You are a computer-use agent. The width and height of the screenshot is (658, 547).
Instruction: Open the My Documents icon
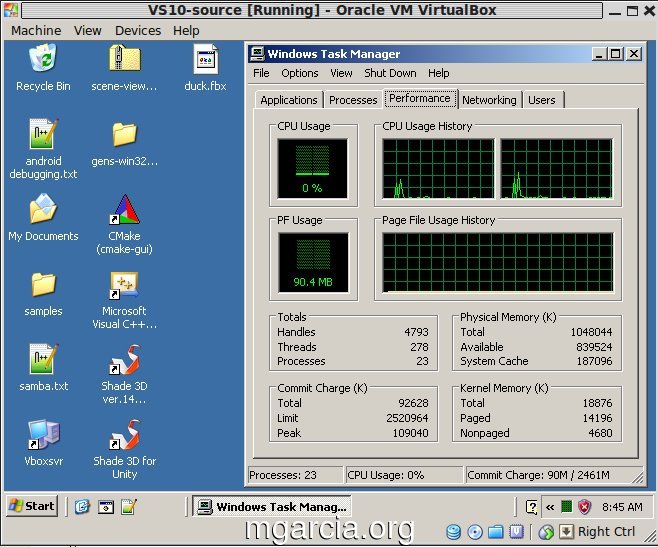[x=43, y=208]
